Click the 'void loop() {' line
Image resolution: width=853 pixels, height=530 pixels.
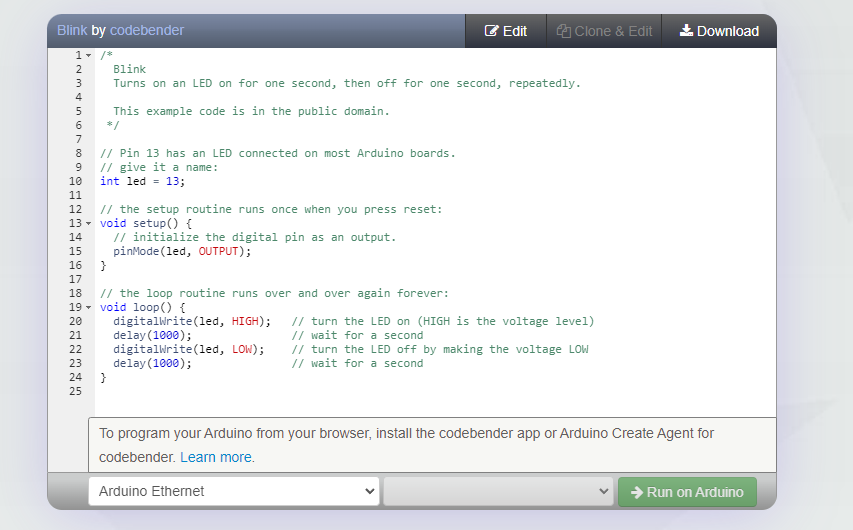[143, 307]
